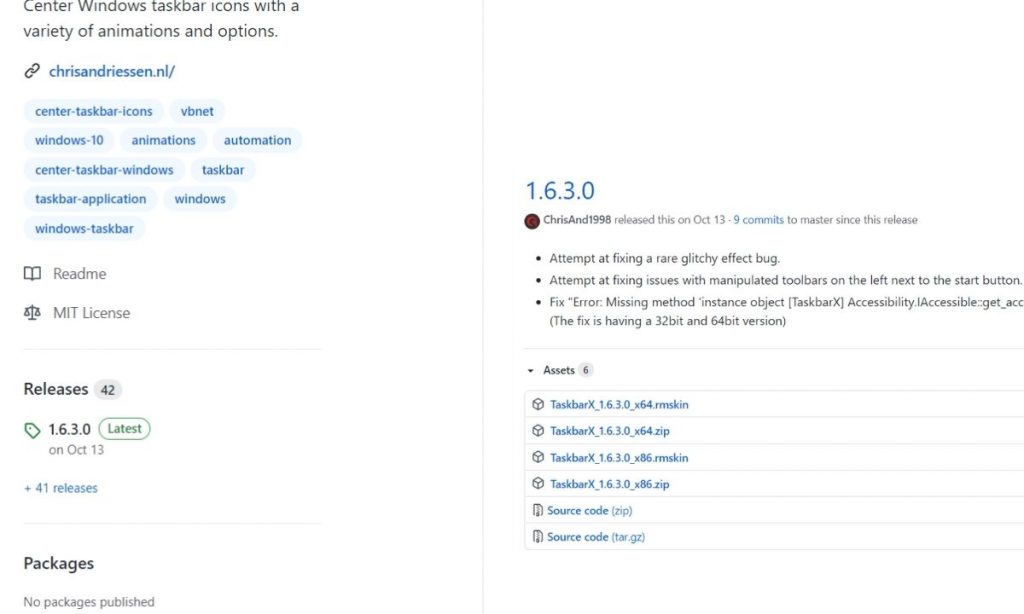Screen dimensions: 1024x614
Task: Click the Latest release badge
Action: tap(124, 429)
